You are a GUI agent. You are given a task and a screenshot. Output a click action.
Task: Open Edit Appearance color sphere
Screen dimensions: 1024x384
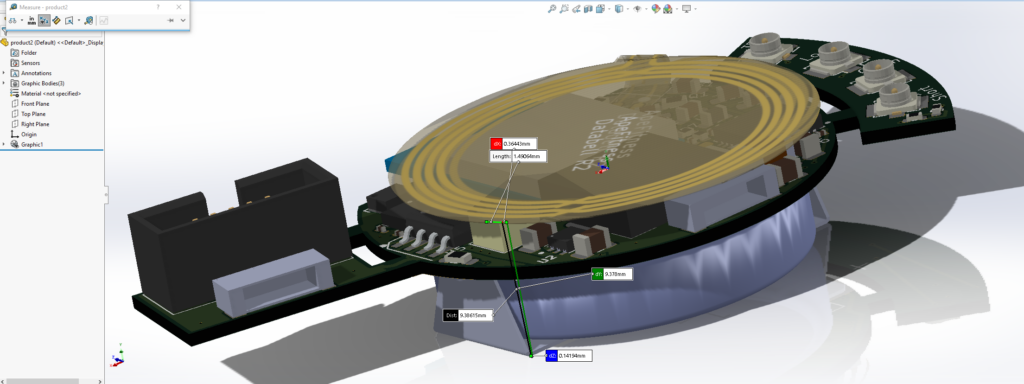656,8
